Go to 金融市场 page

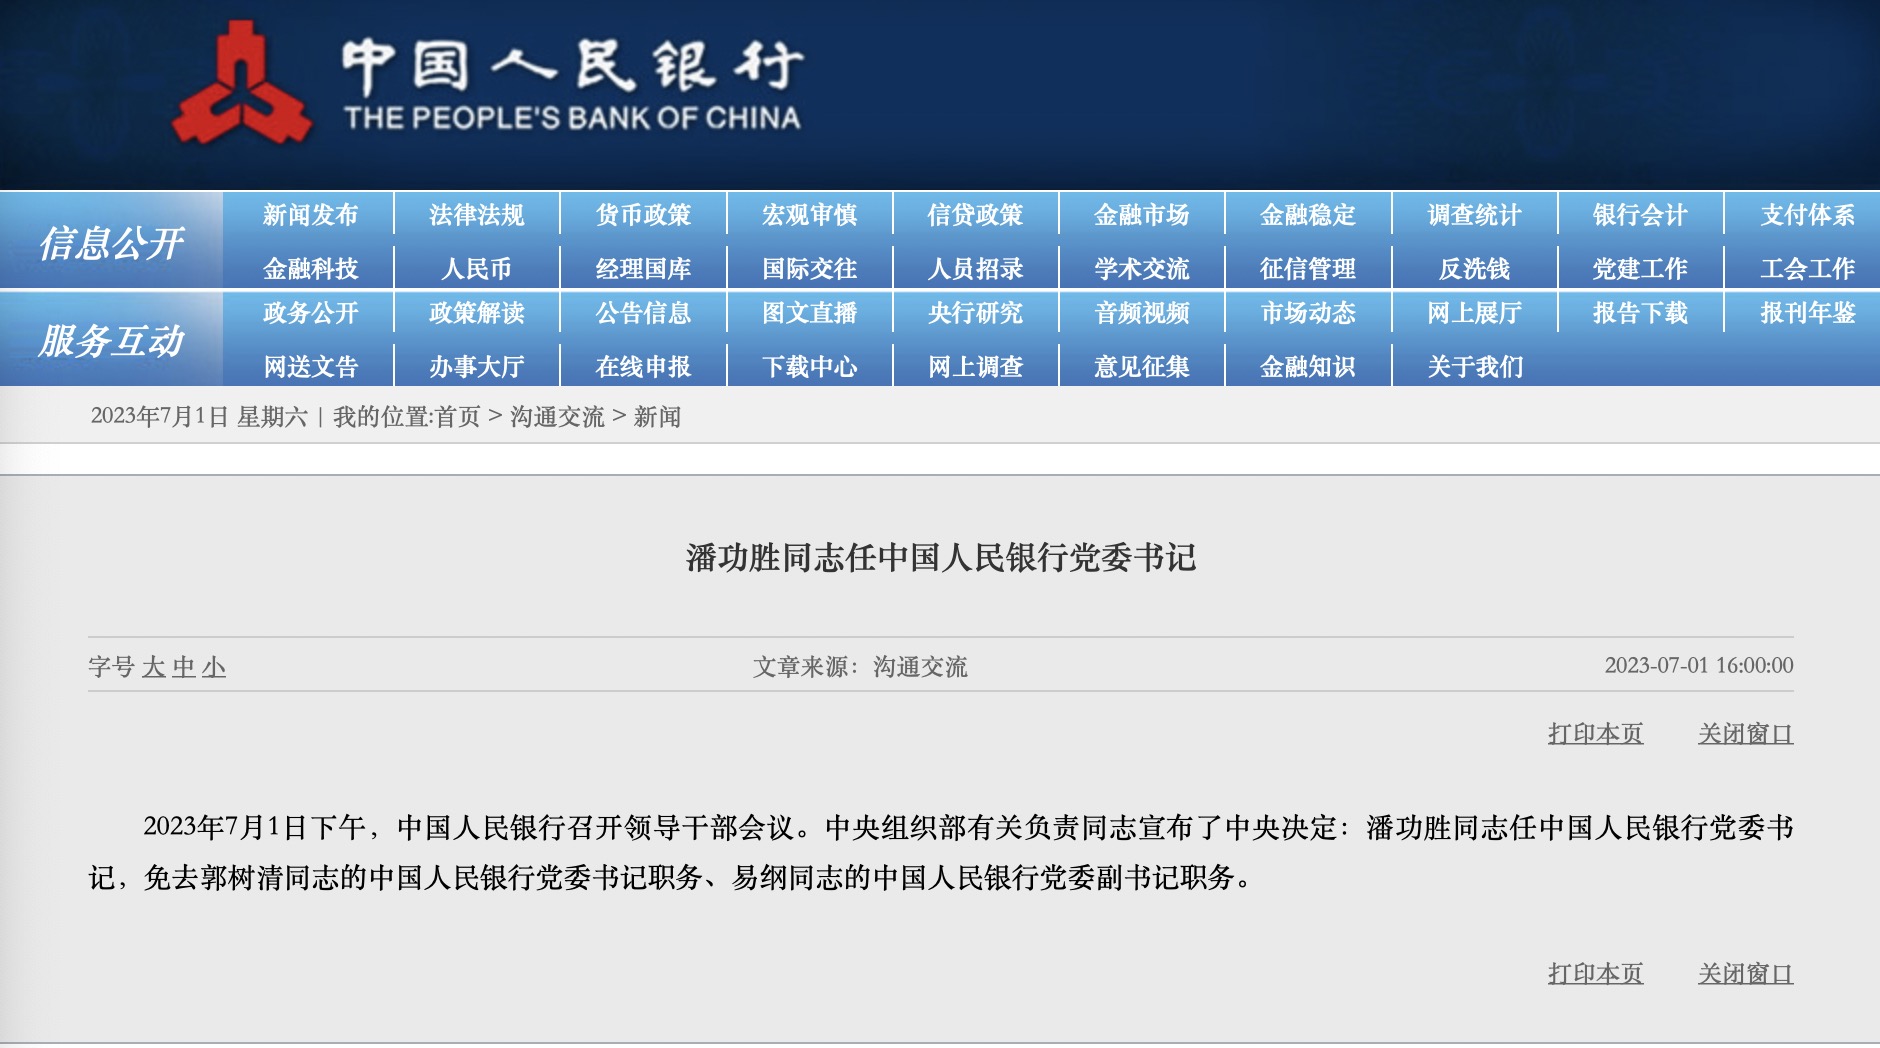tap(1141, 215)
